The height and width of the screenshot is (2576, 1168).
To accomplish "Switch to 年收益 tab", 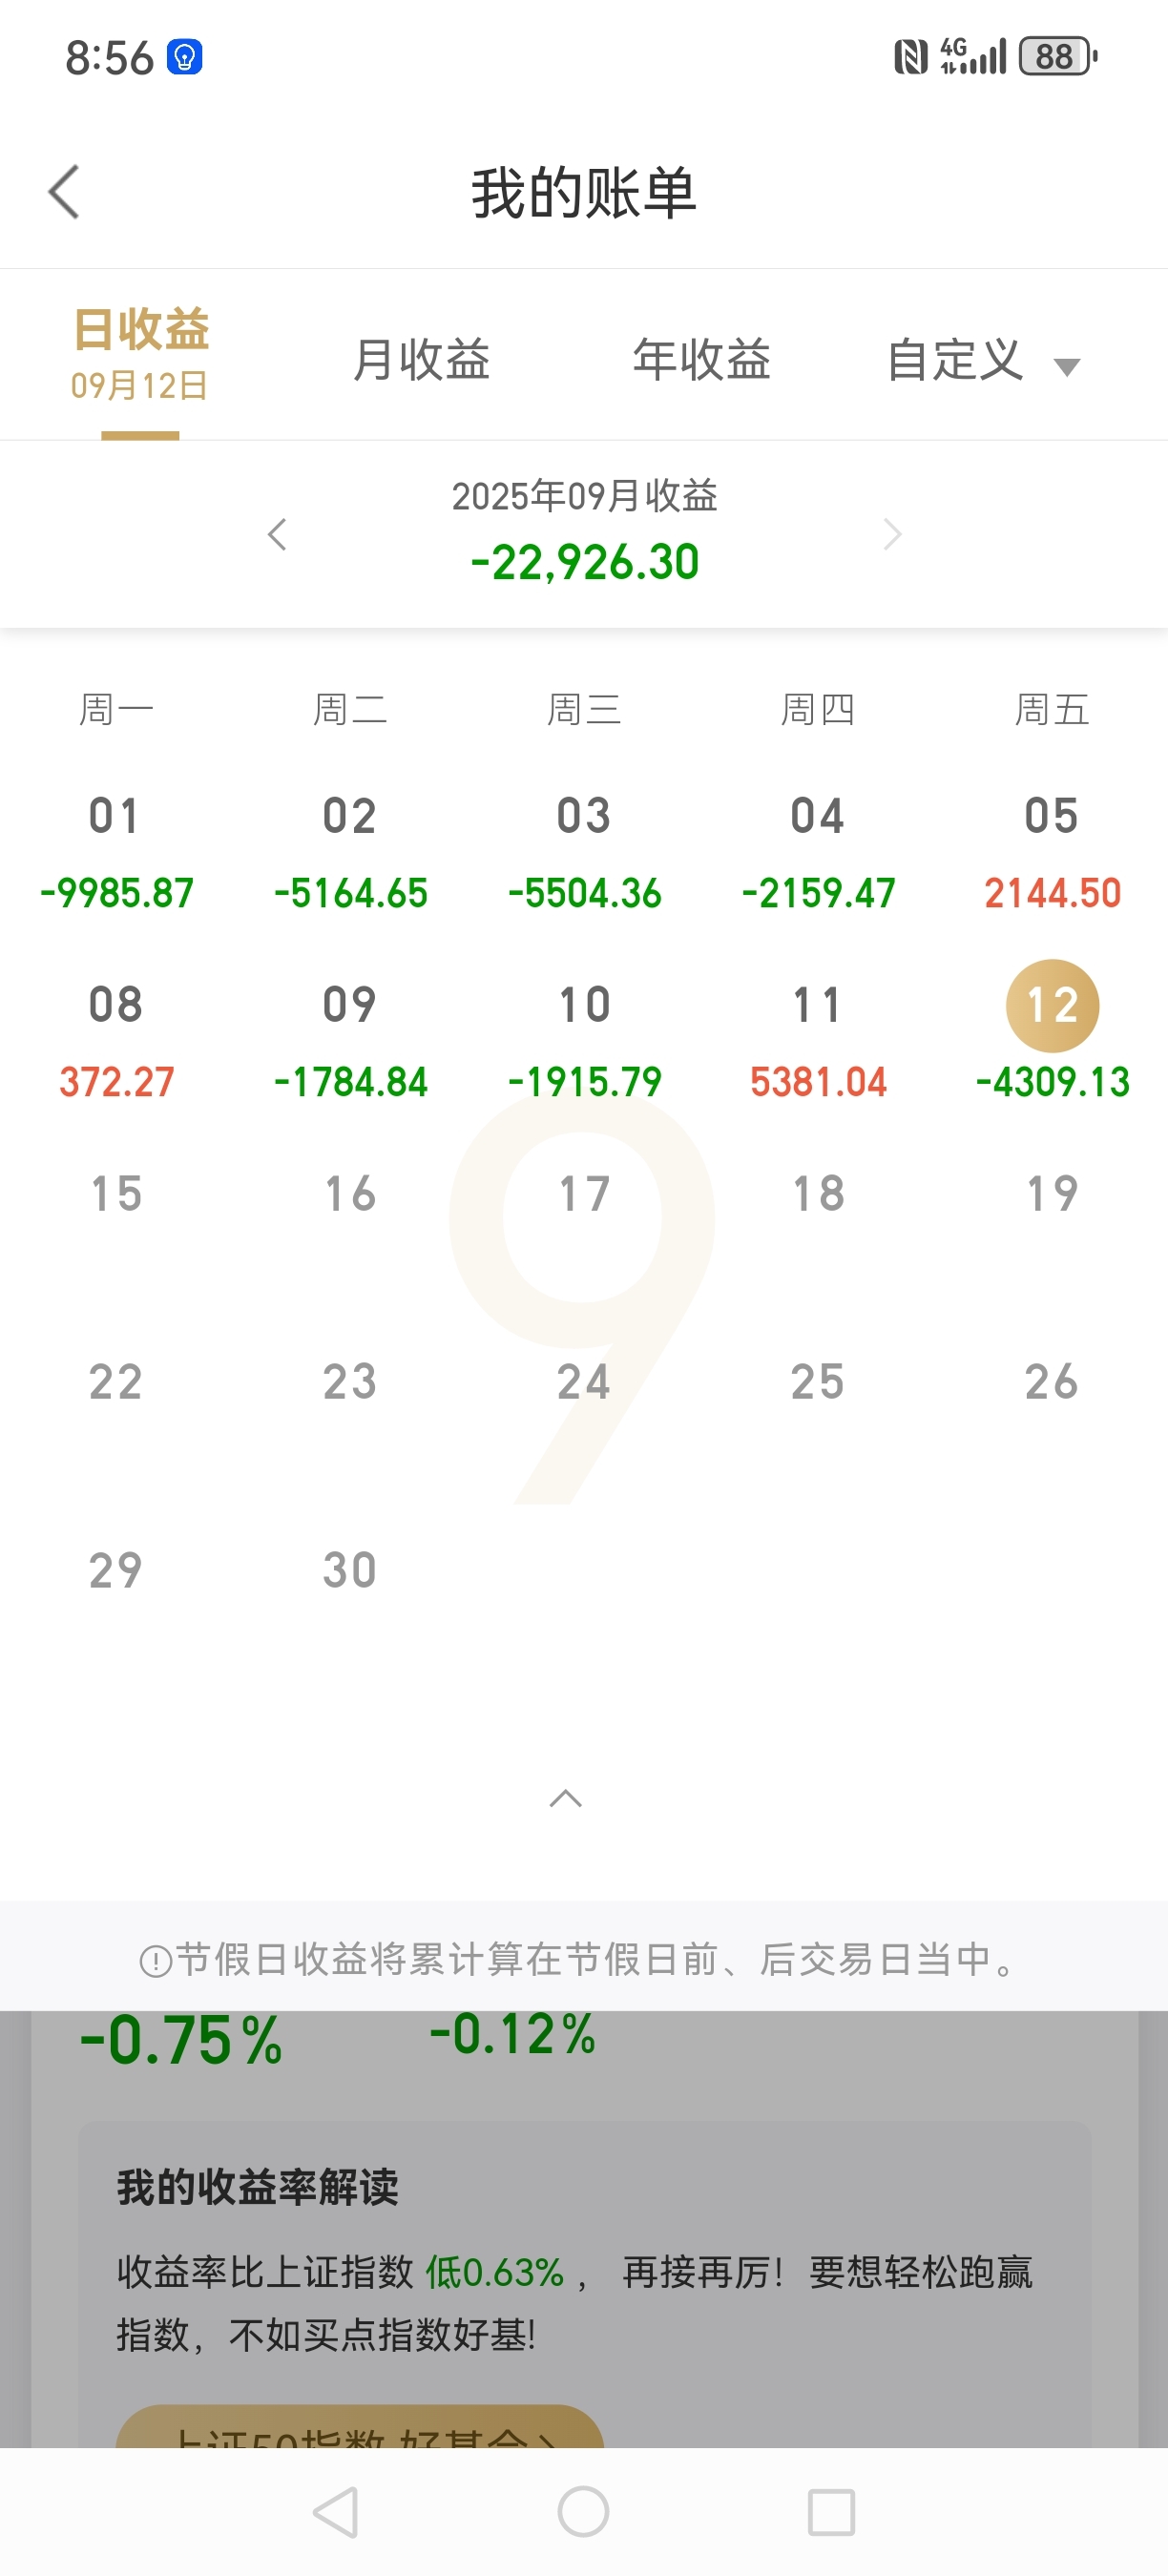I will point(701,359).
